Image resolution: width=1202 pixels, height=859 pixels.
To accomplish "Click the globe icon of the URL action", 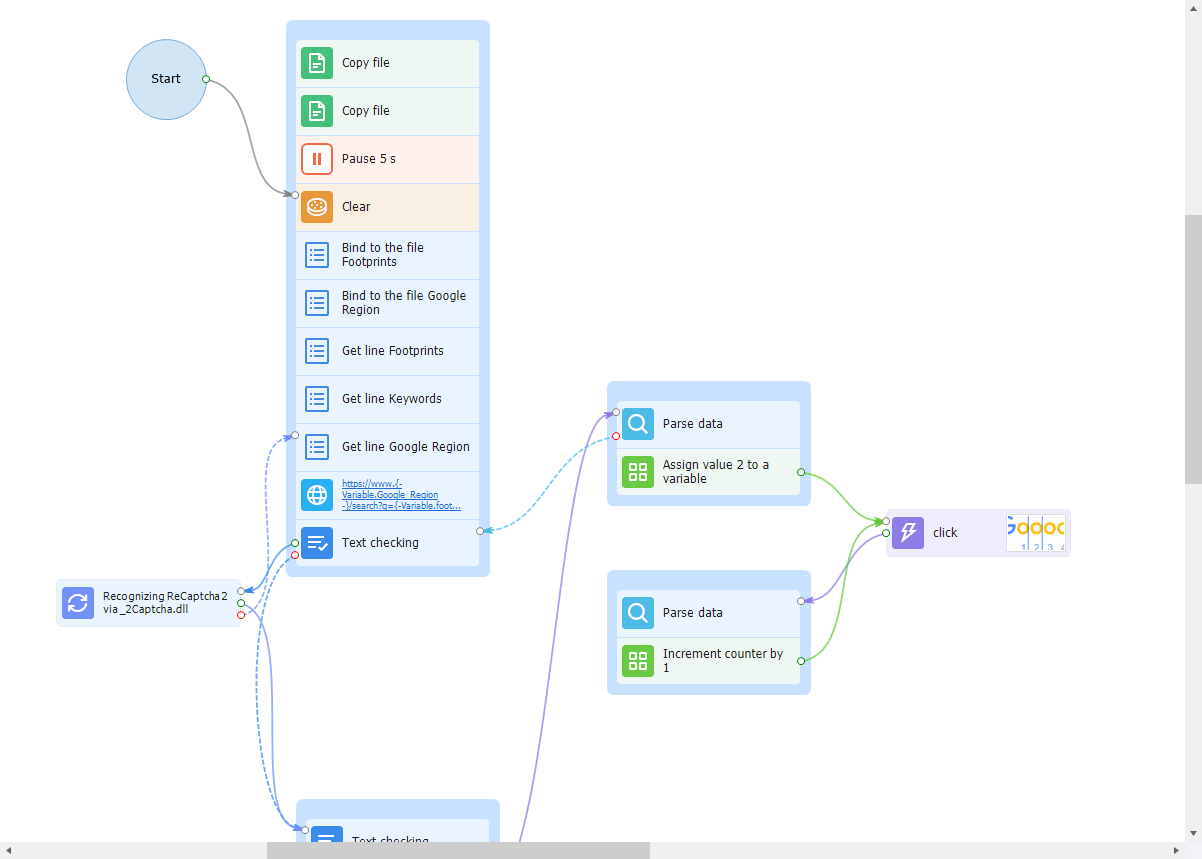I will [317, 495].
